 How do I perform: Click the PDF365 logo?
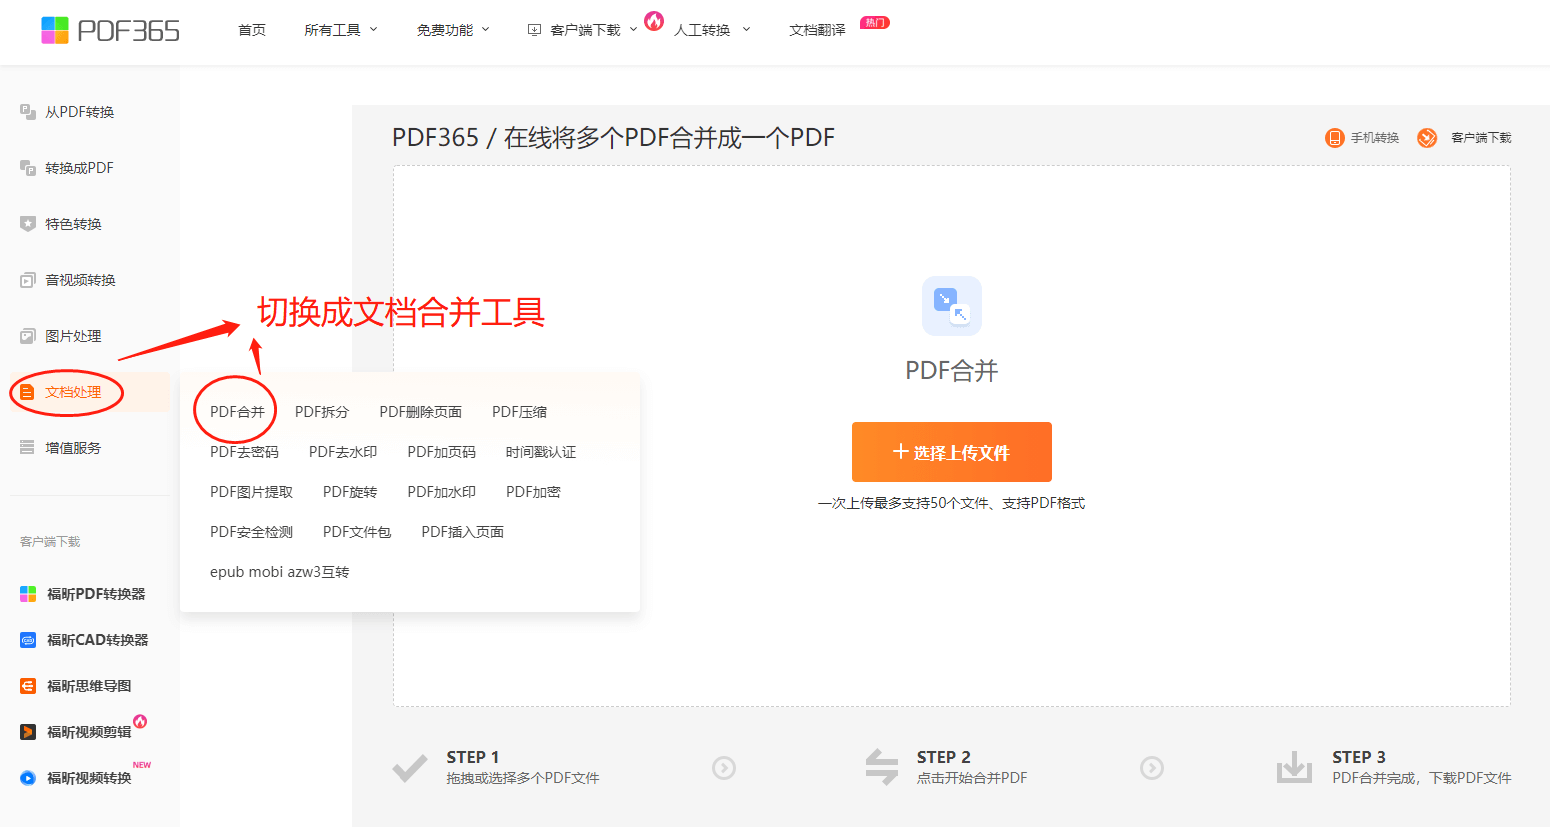110,30
